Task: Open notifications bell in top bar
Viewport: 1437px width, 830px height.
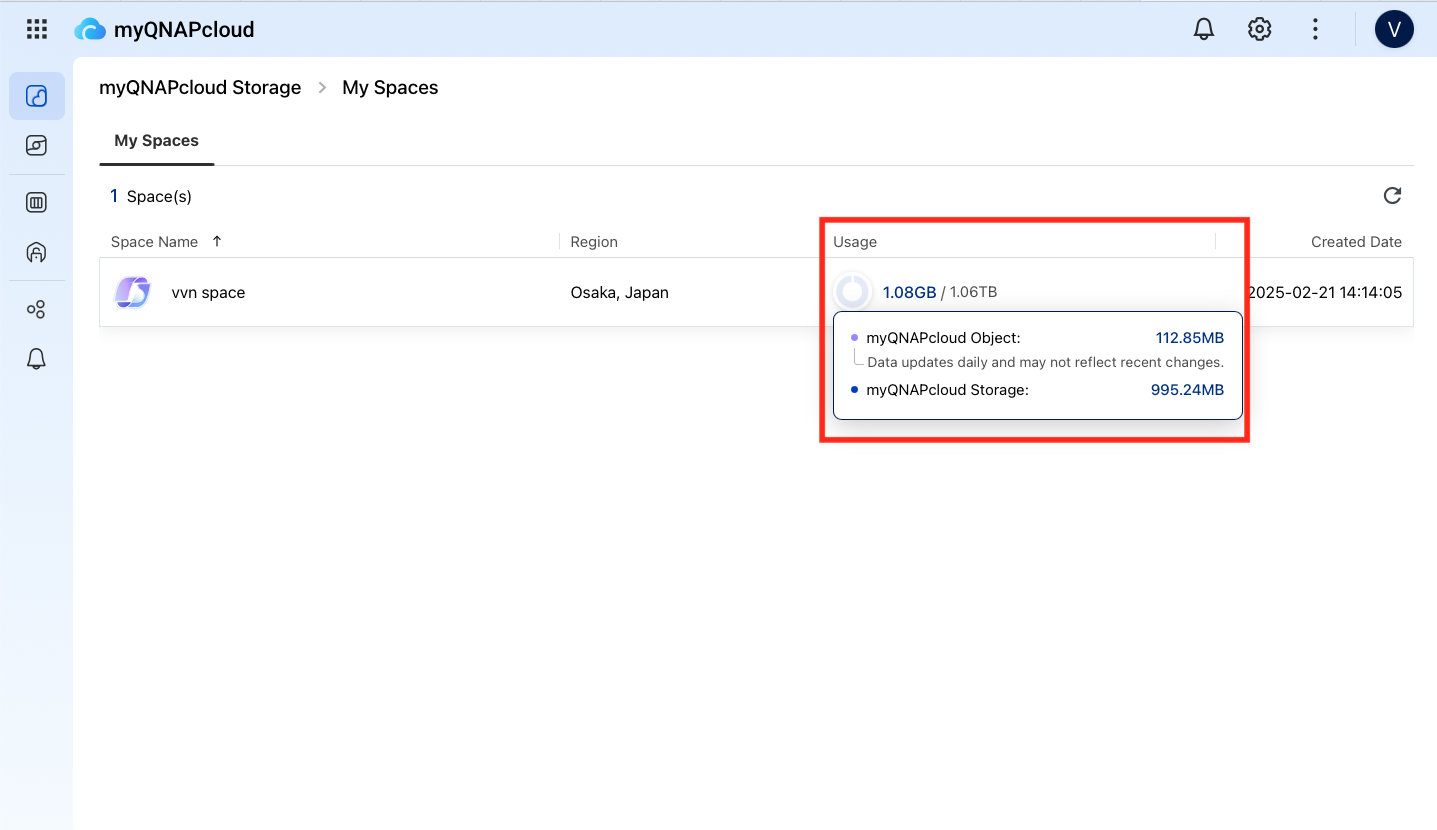Action: click(x=1204, y=29)
